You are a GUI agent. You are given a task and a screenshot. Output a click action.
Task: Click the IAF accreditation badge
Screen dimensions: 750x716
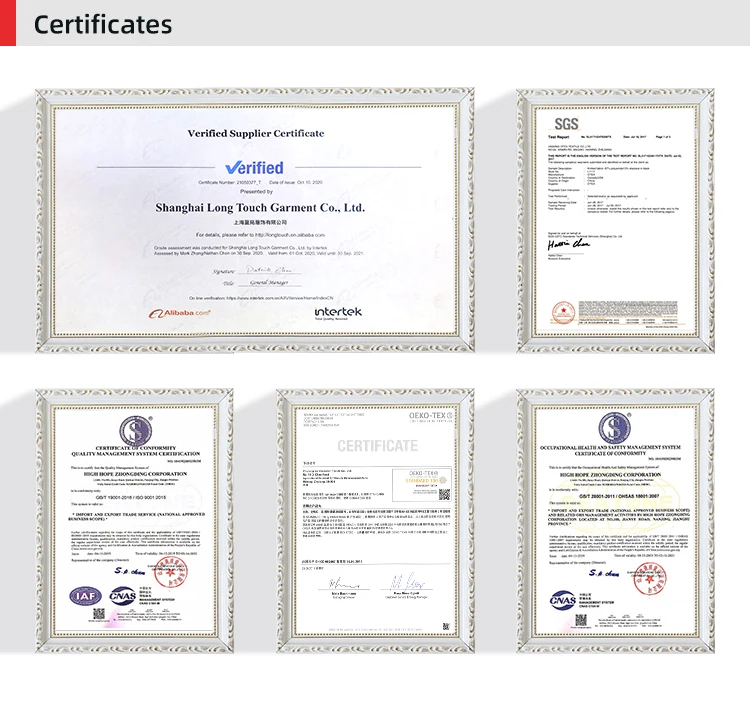86,596
